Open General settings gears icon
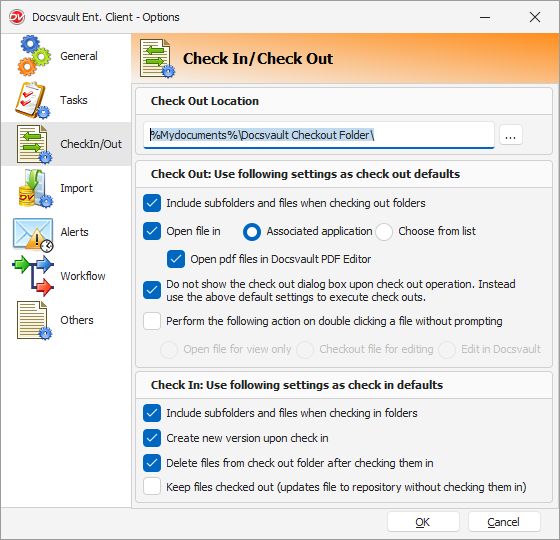560x540 pixels. click(34, 56)
